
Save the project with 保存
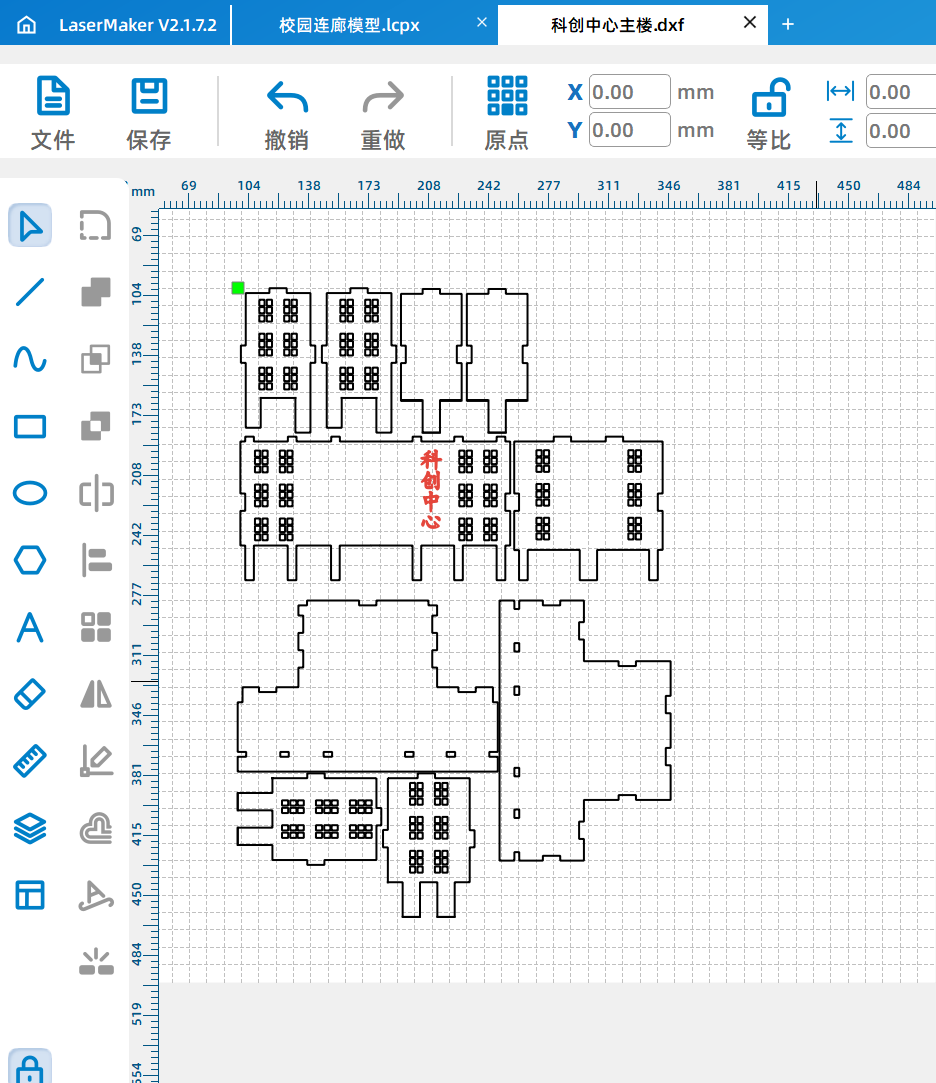click(149, 113)
